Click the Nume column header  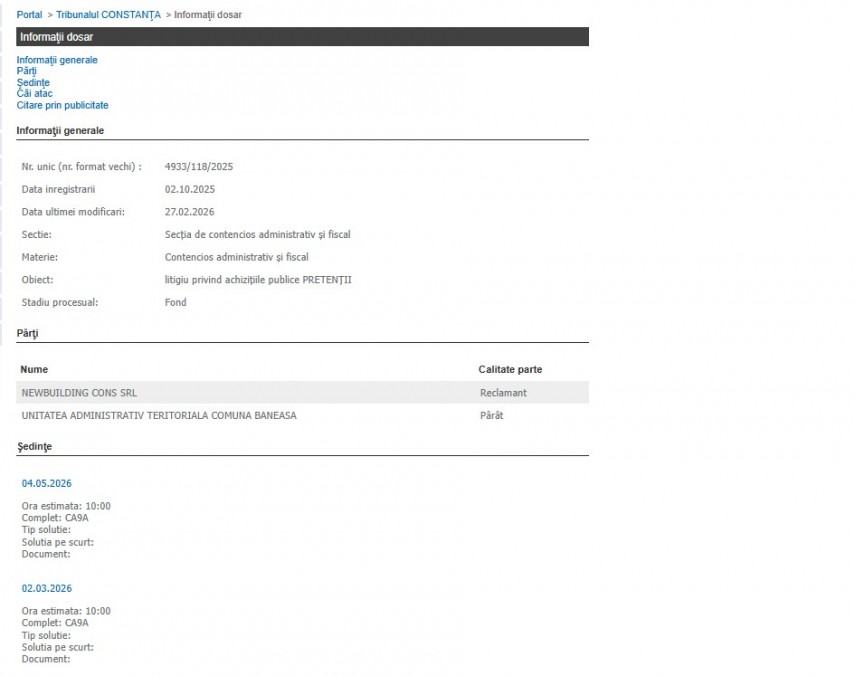[x=34, y=370]
